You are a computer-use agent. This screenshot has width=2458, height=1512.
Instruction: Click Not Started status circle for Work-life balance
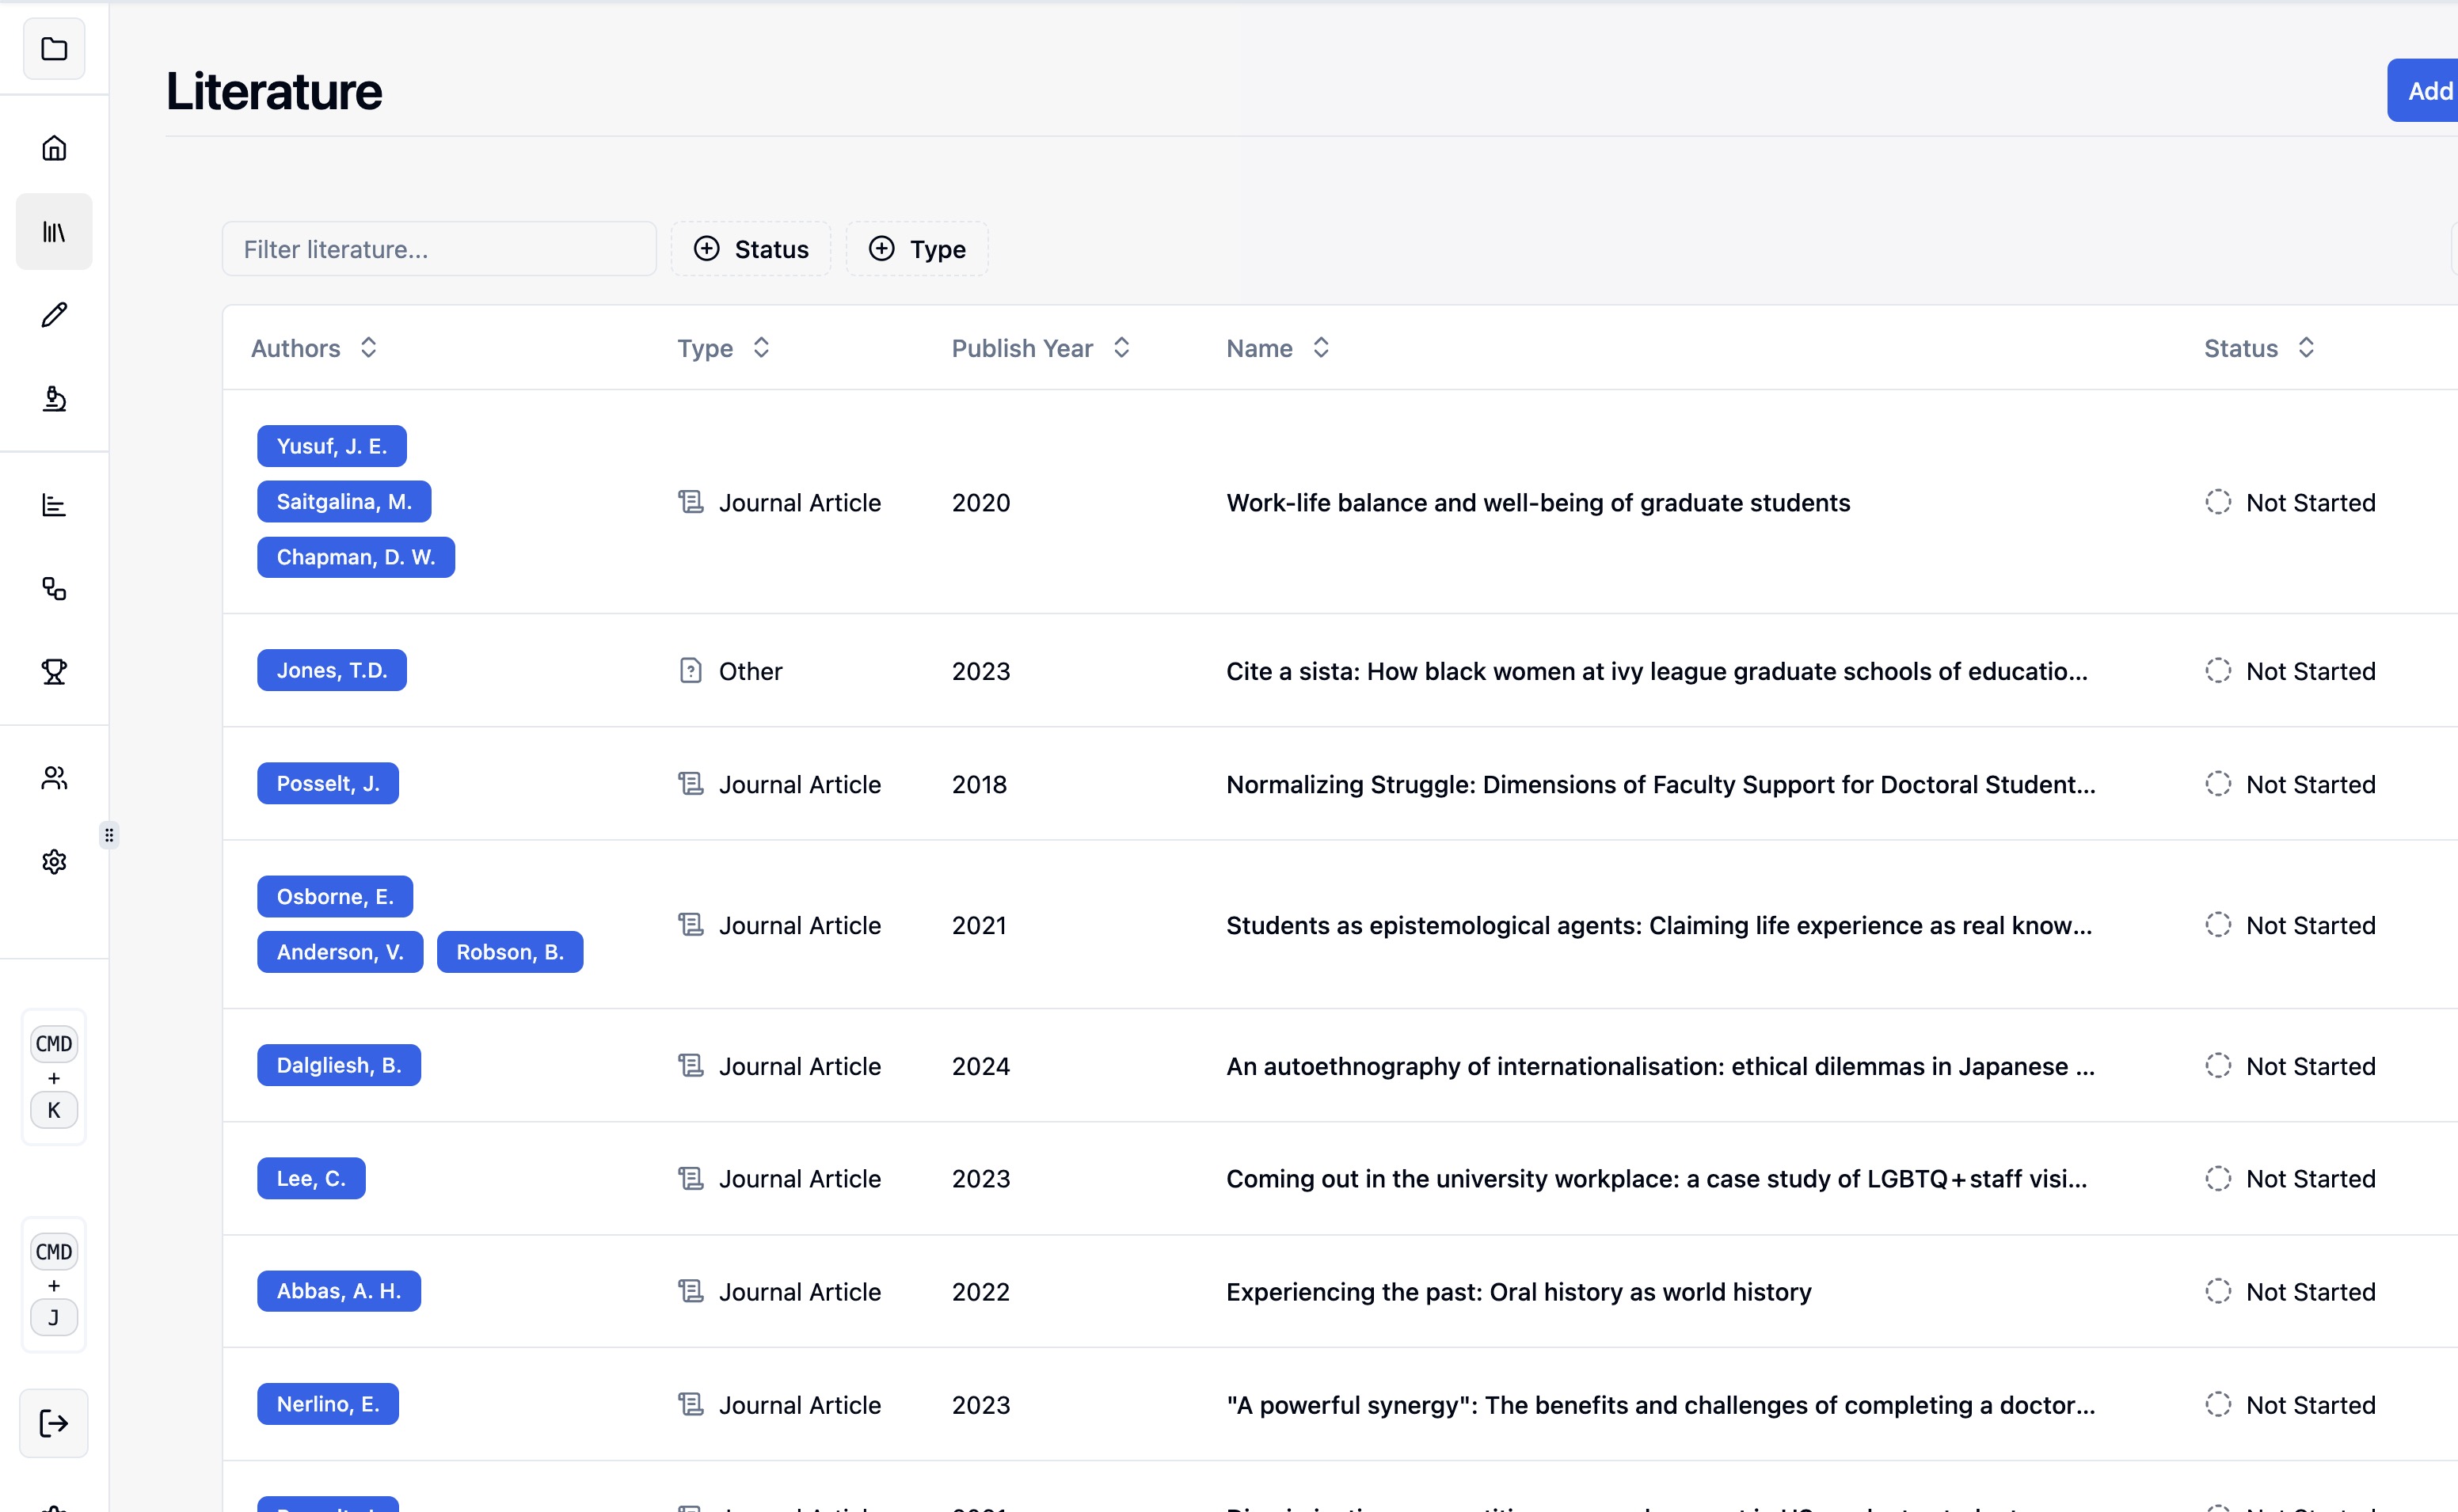2218,502
